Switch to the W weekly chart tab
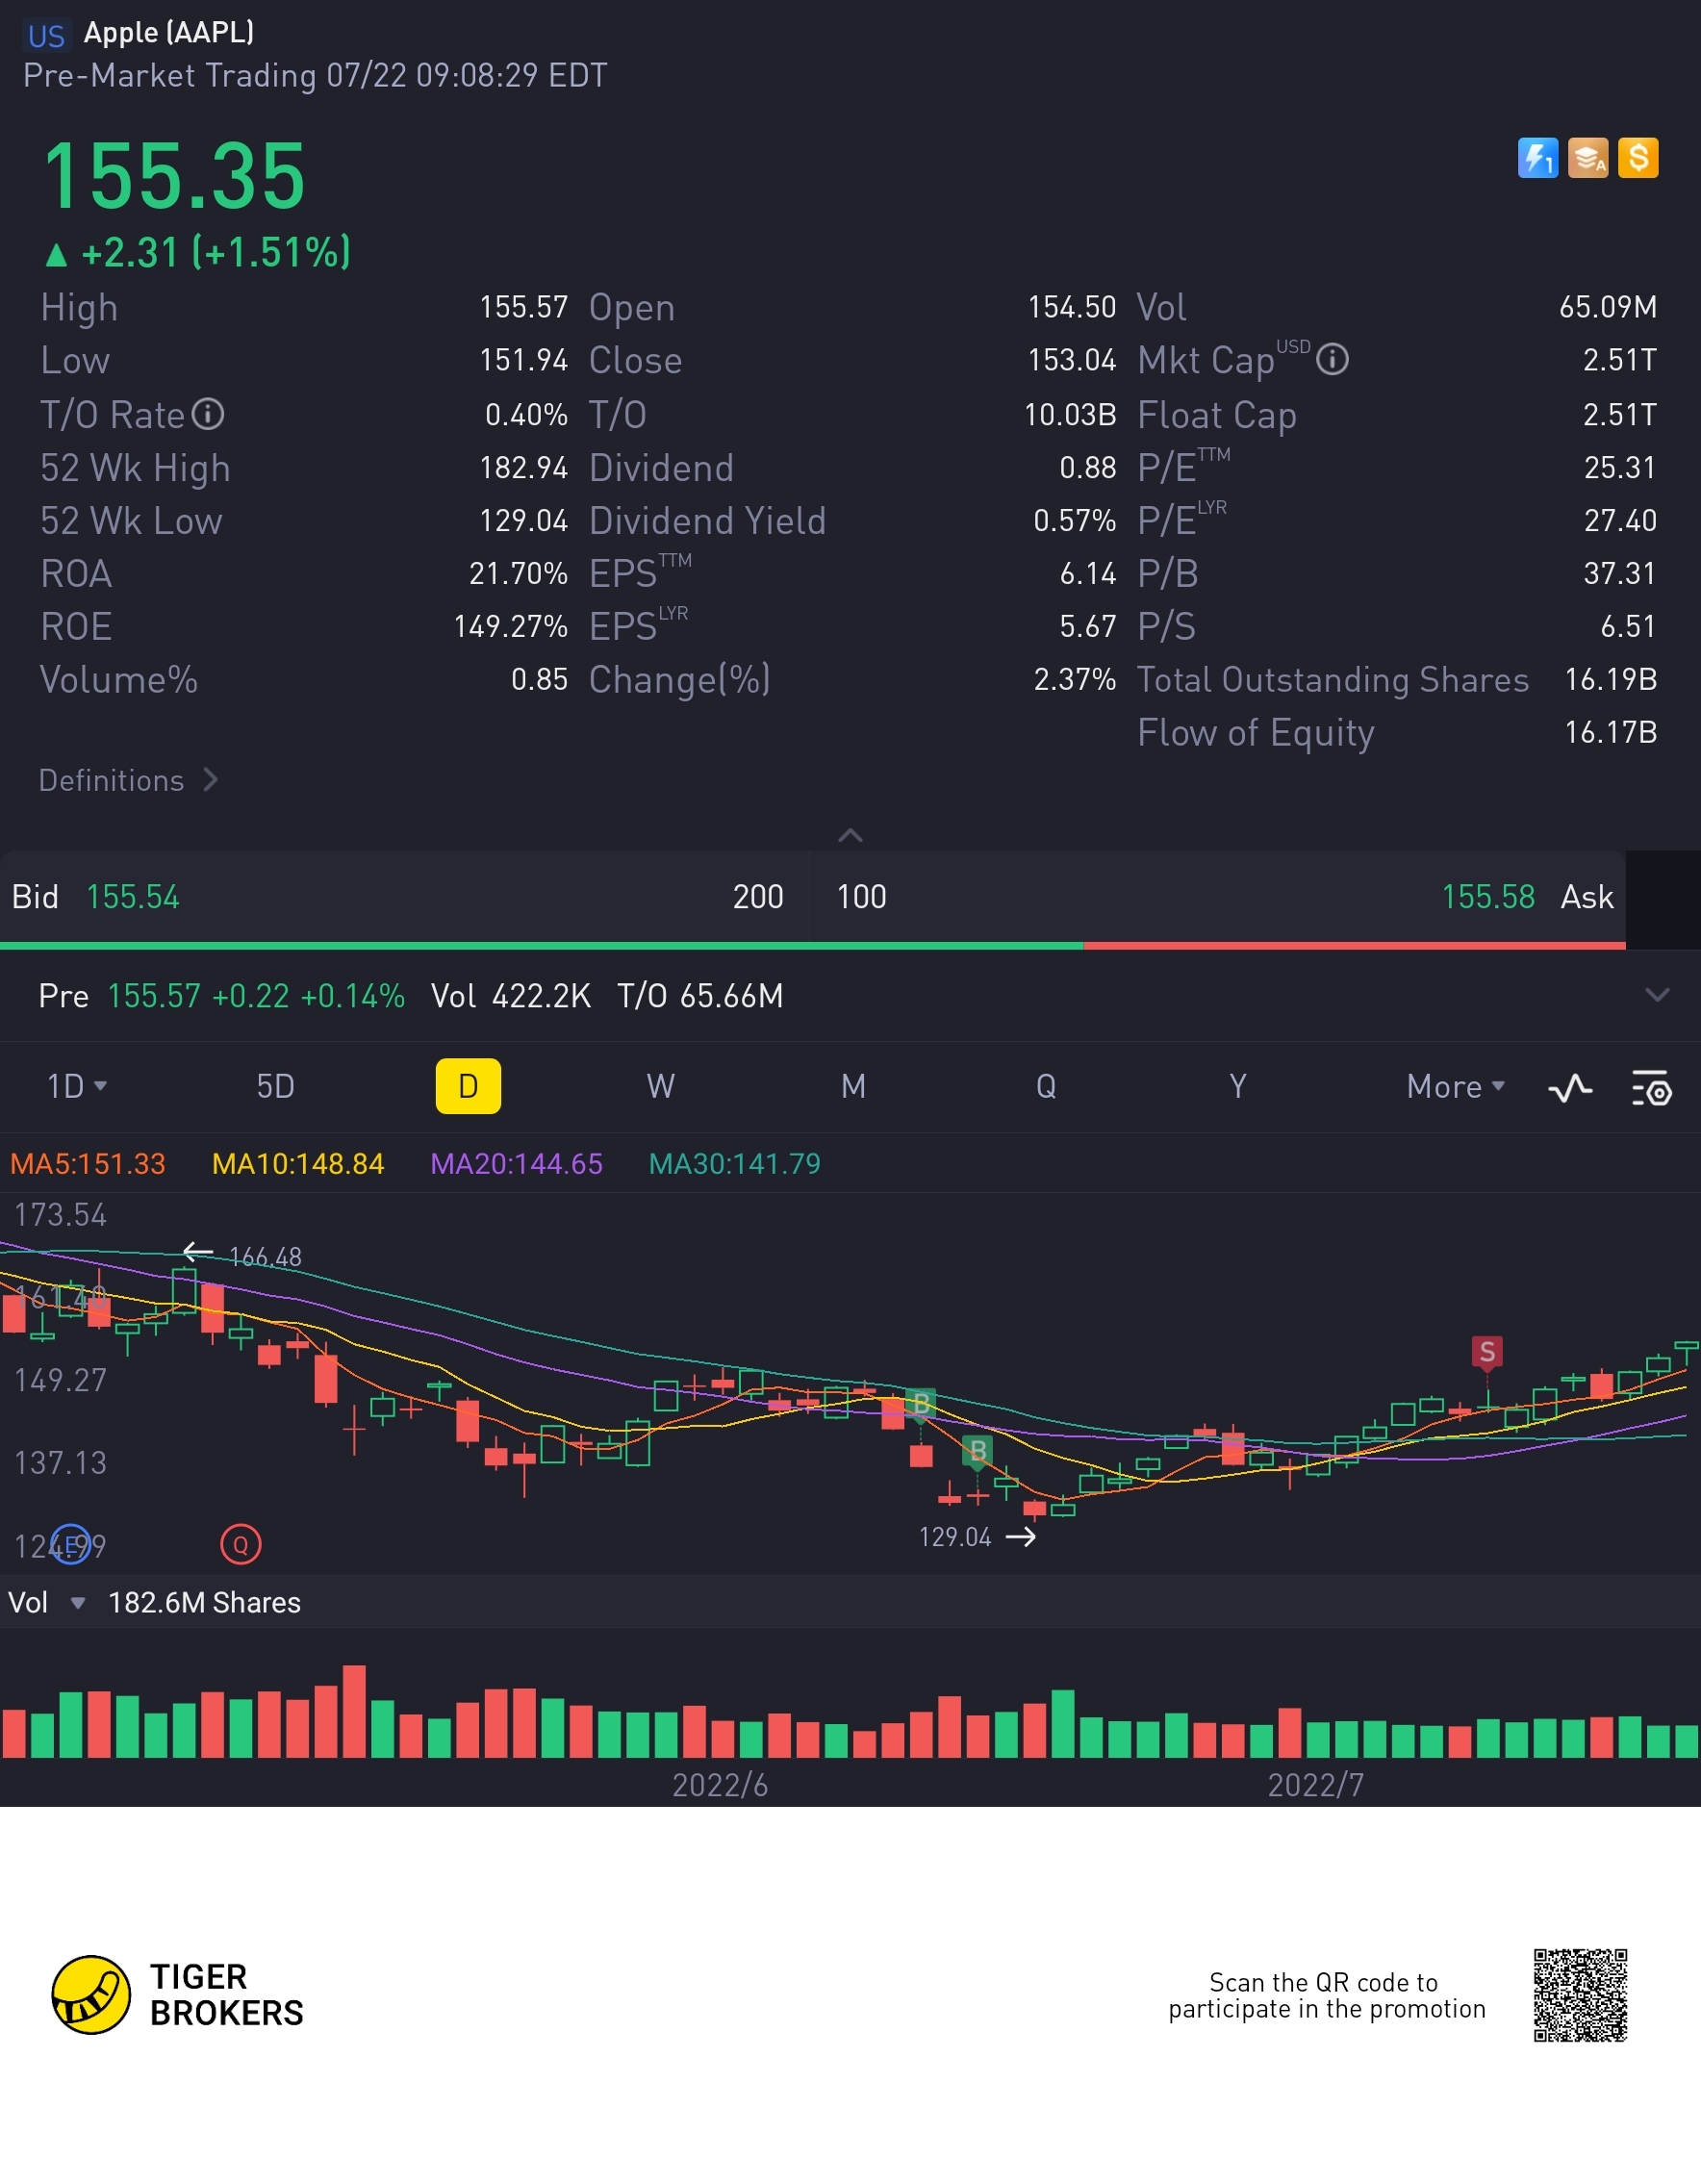 point(660,1086)
